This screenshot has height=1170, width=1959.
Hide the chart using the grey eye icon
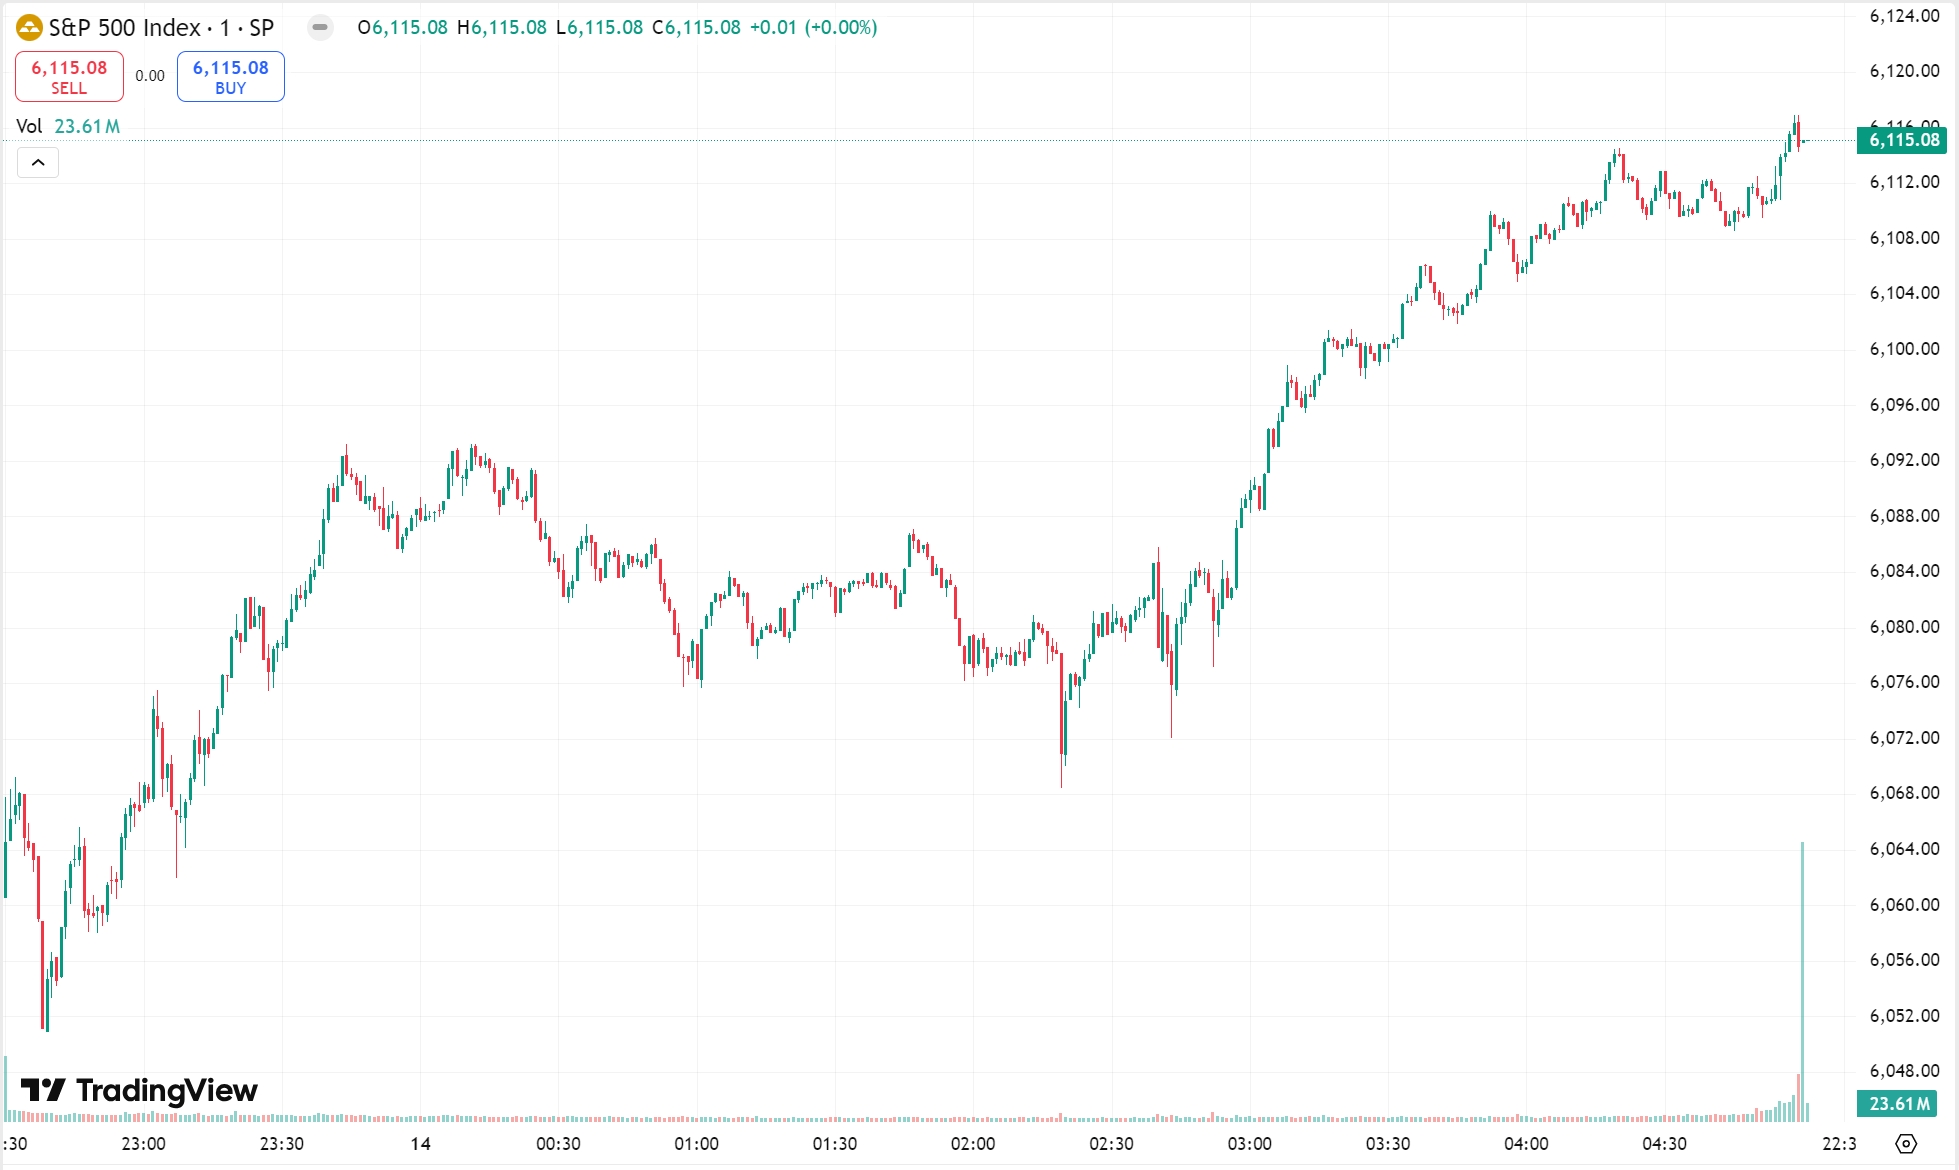pyautogui.click(x=321, y=28)
